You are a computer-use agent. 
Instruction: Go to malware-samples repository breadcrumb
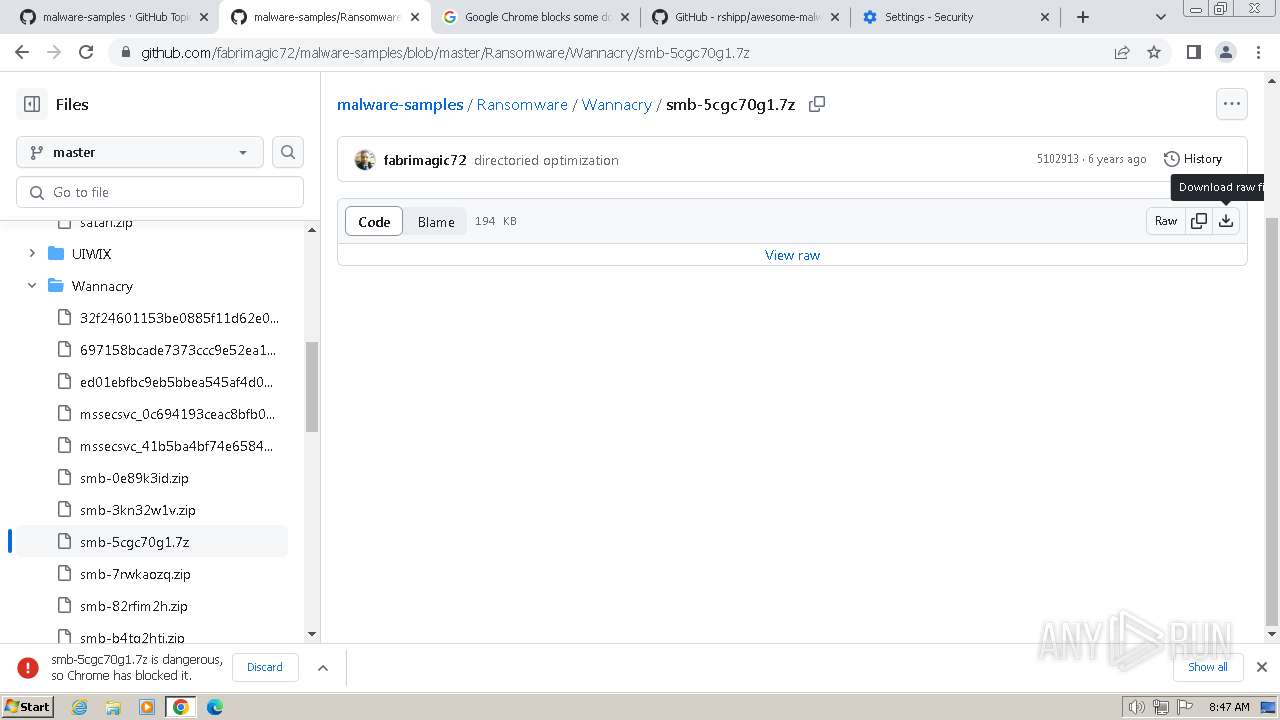pos(400,104)
